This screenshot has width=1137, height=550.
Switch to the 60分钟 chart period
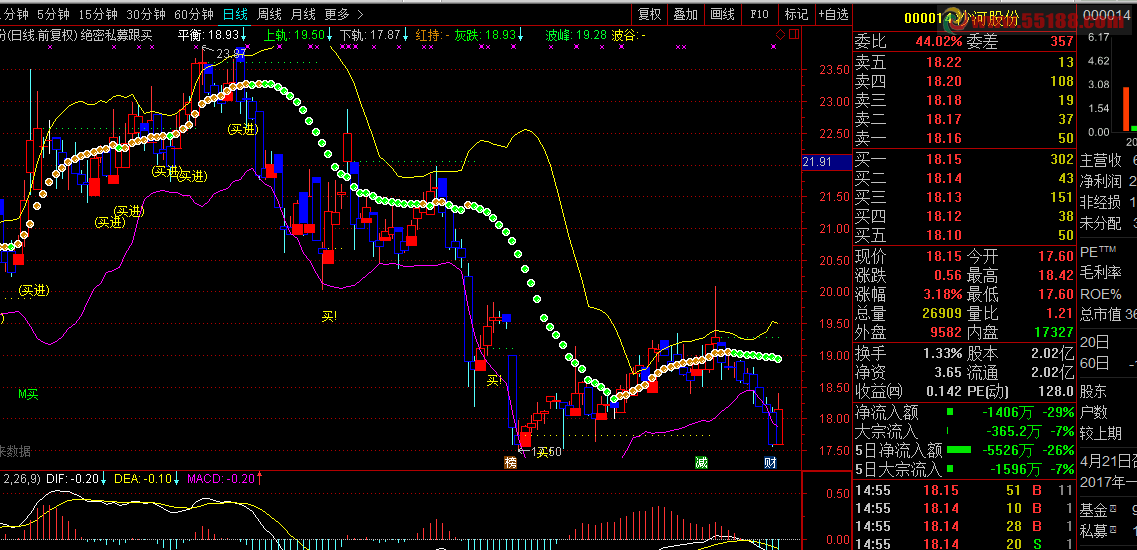pos(194,14)
